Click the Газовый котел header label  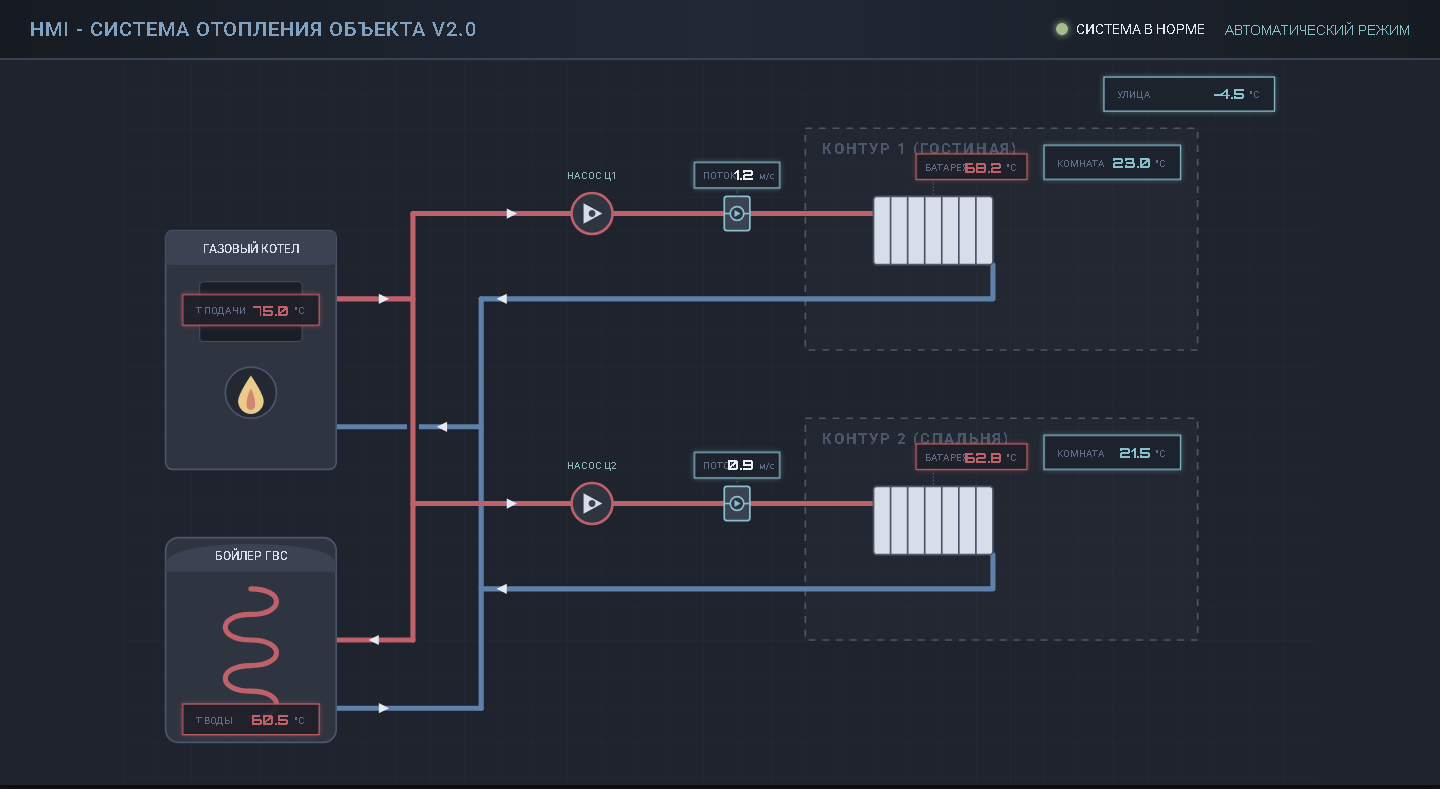pos(250,248)
